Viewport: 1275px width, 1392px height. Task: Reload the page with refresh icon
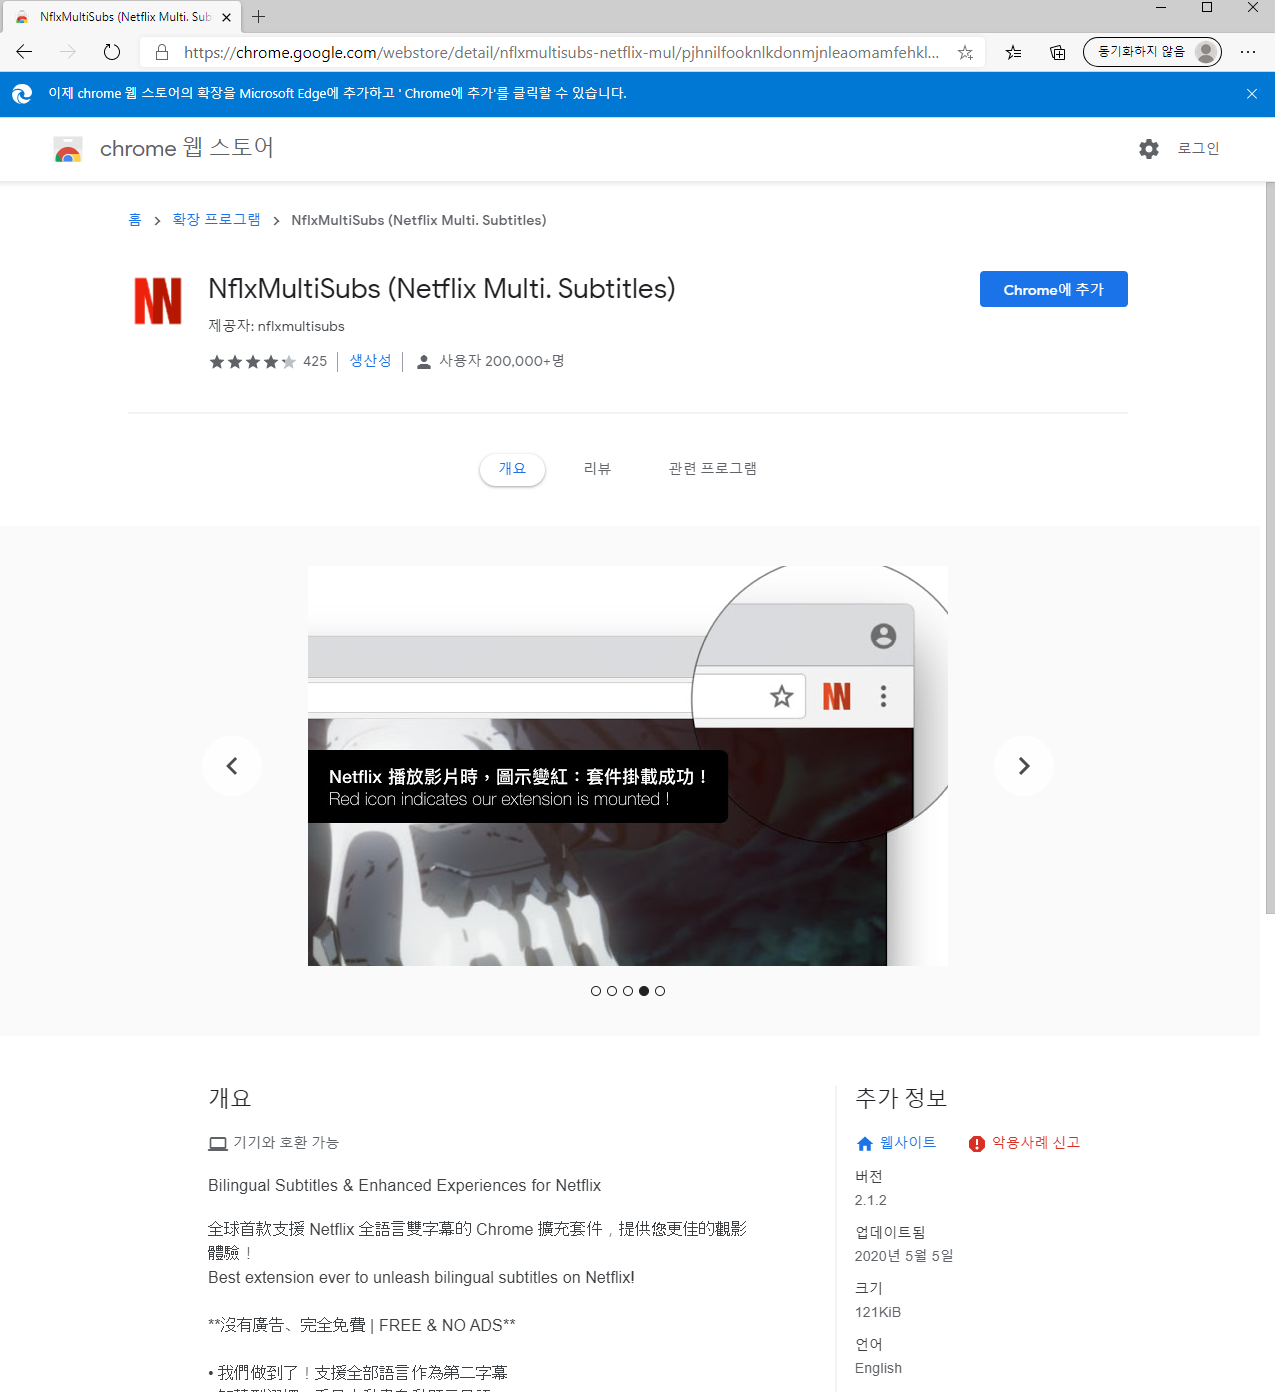tap(112, 52)
